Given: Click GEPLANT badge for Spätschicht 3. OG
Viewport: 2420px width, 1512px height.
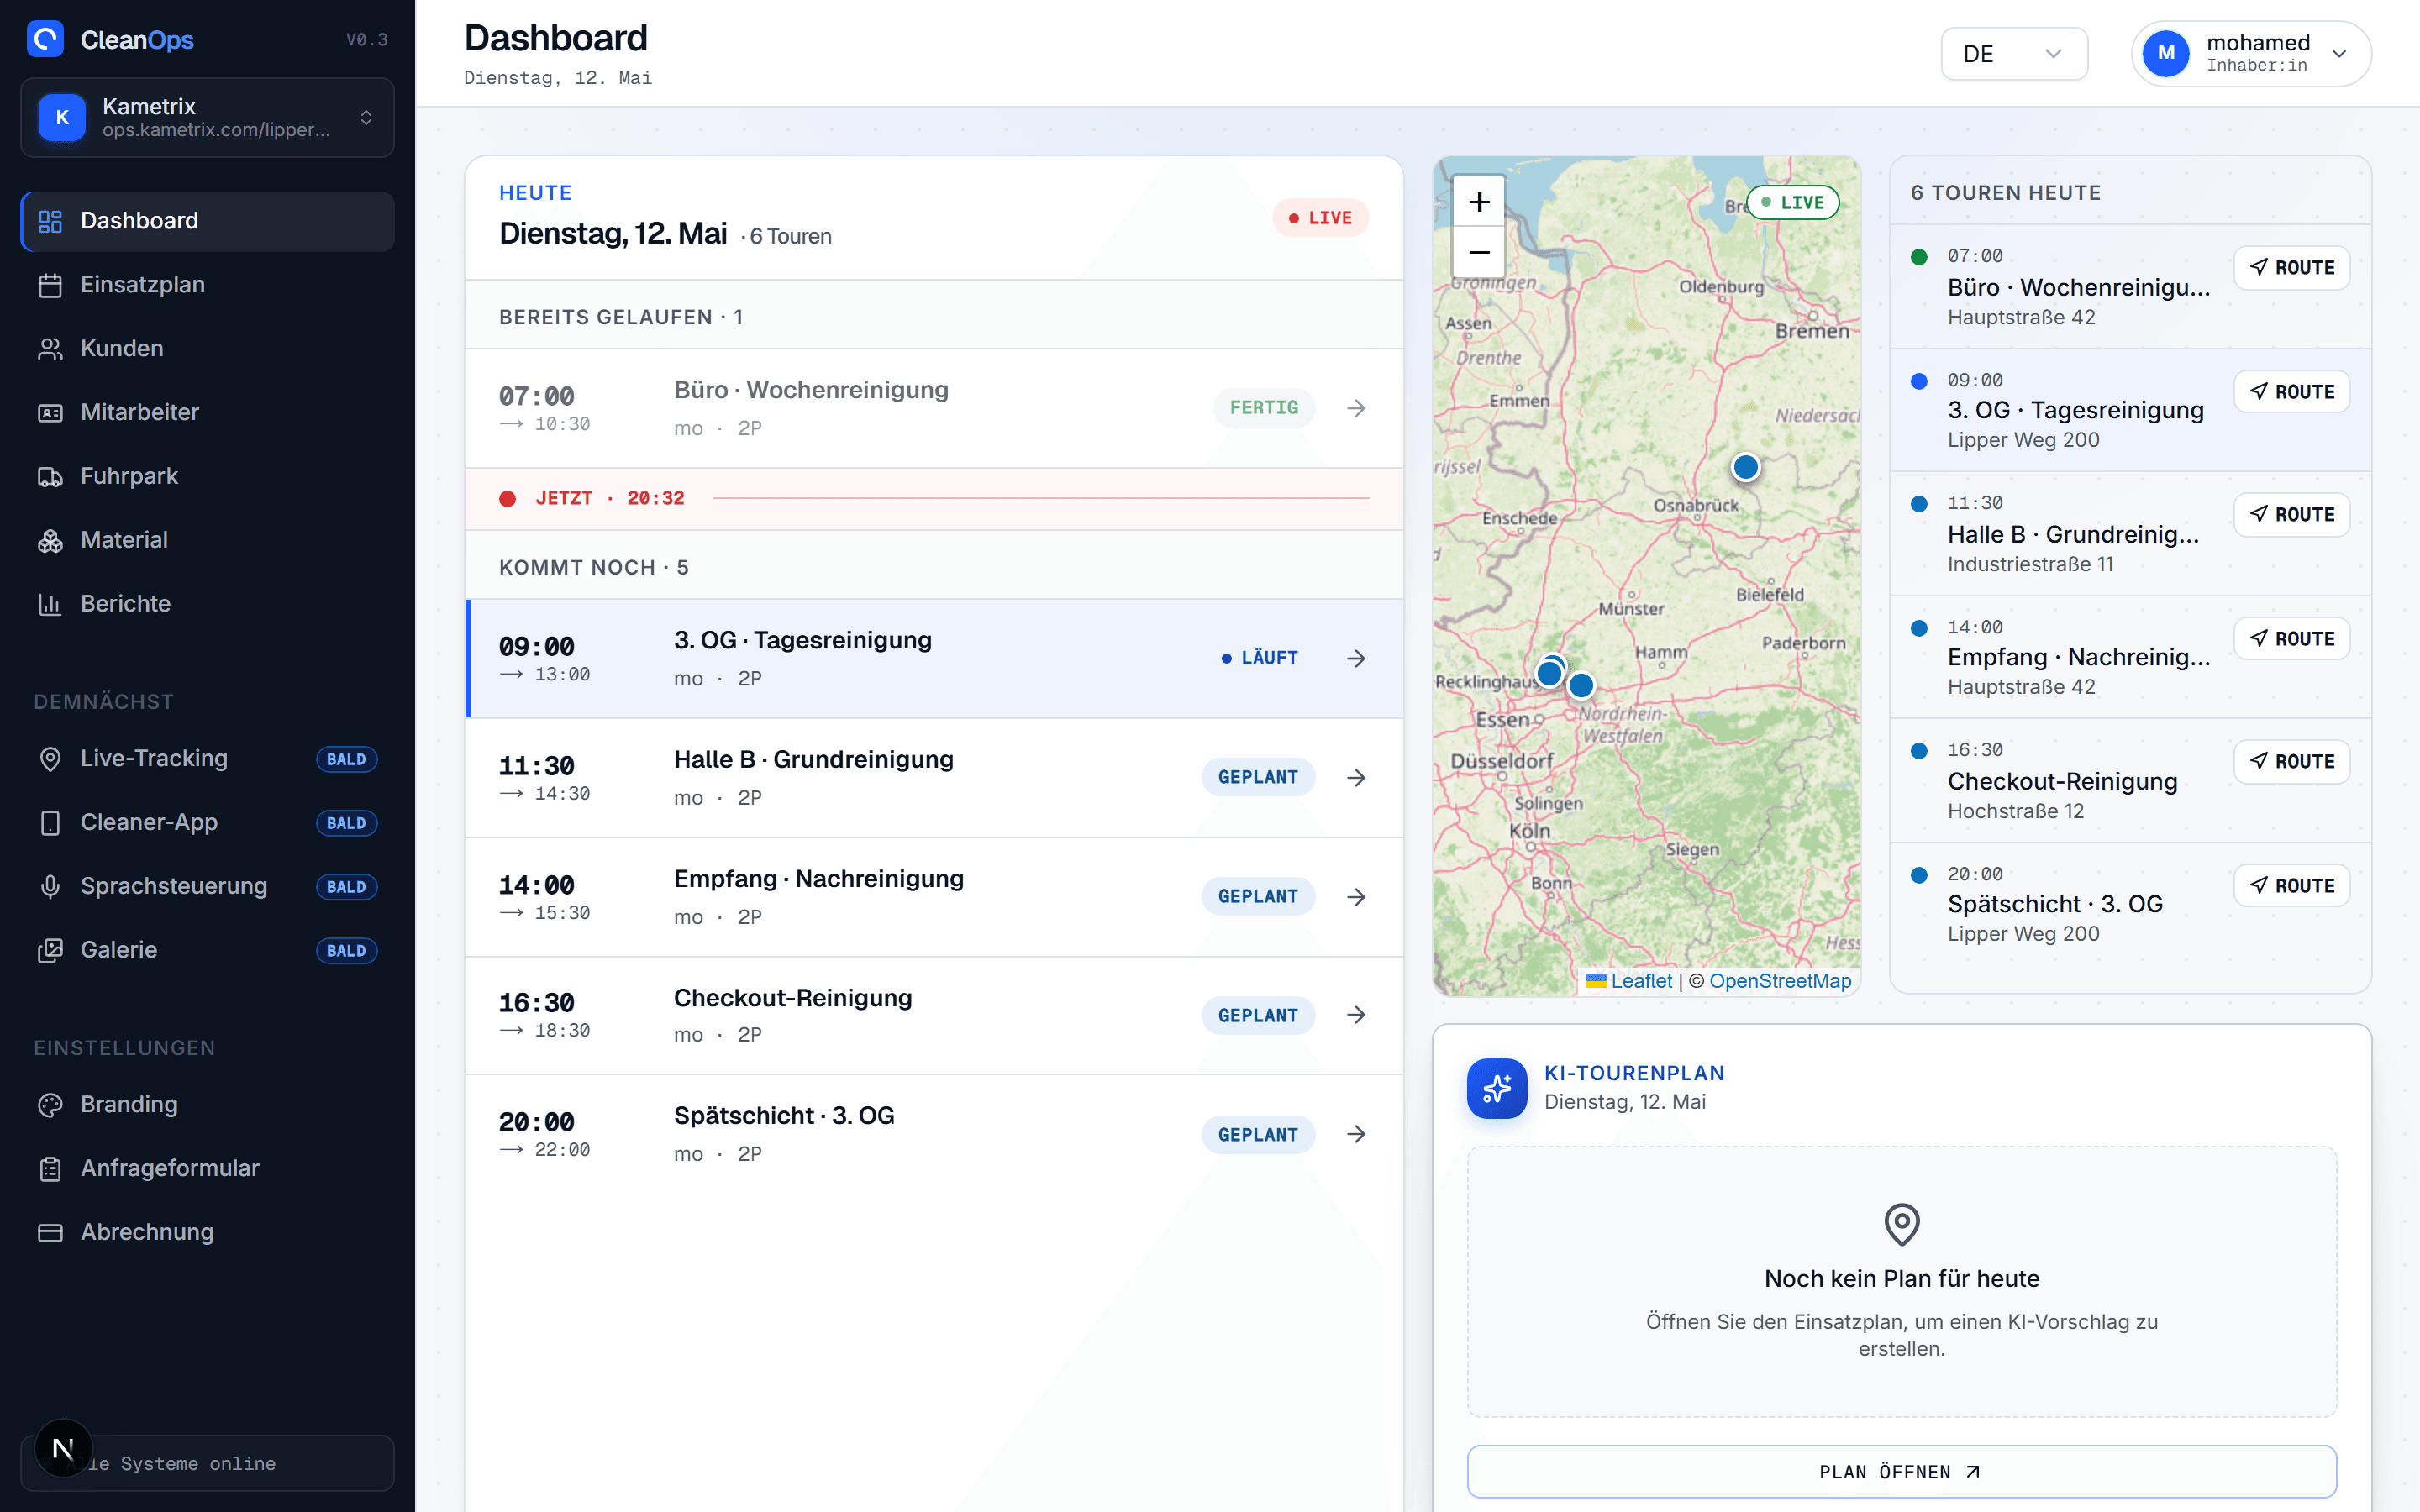Looking at the screenshot, I should [1258, 1135].
